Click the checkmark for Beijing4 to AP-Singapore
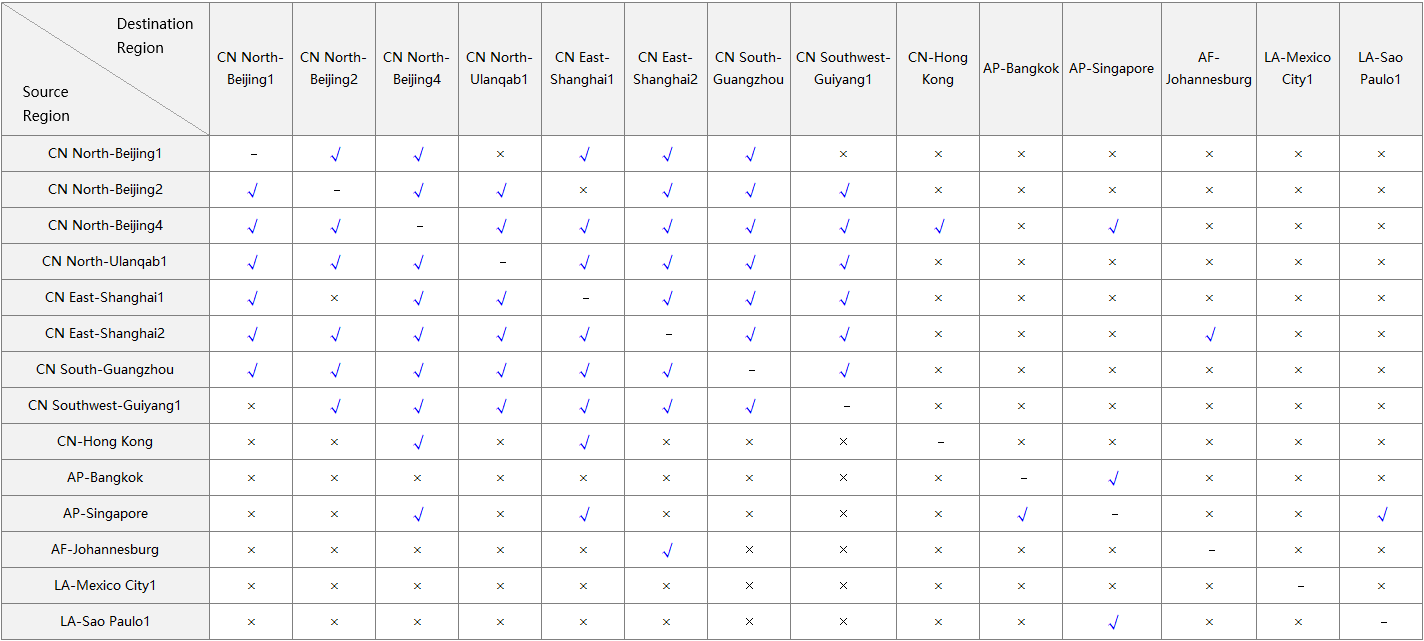Viewport: 1424px width, 641px height. tap(1113, 226)
